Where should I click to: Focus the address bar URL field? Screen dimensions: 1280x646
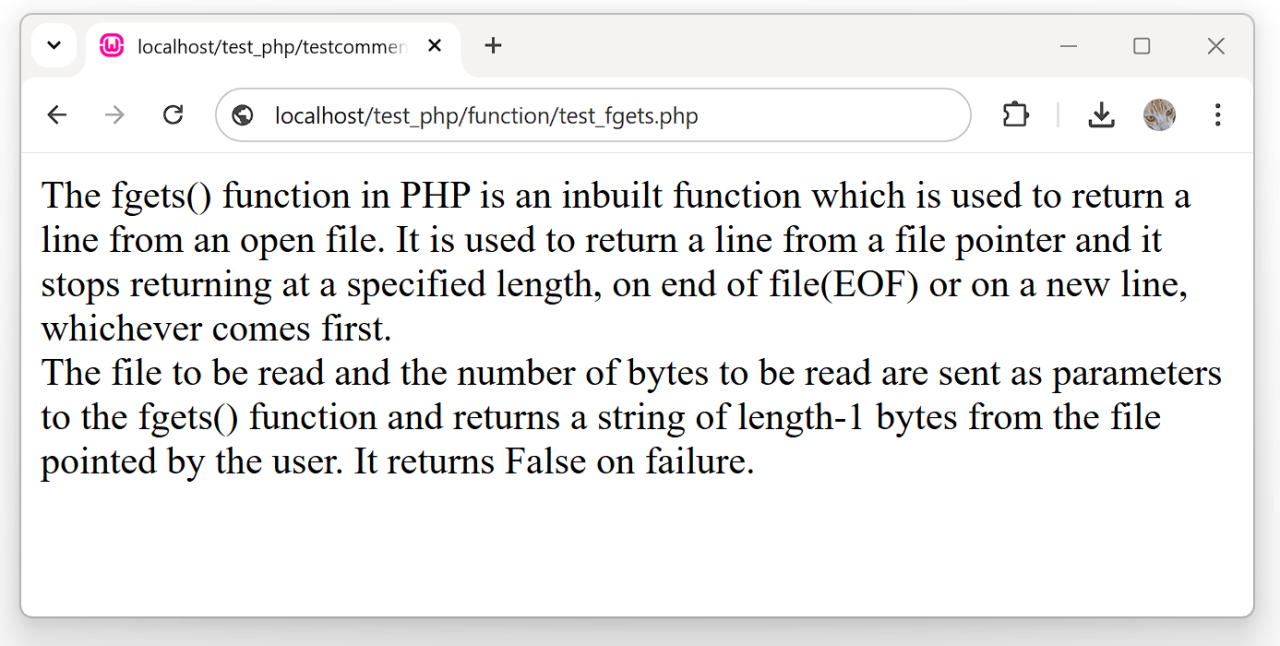(600, 116)
